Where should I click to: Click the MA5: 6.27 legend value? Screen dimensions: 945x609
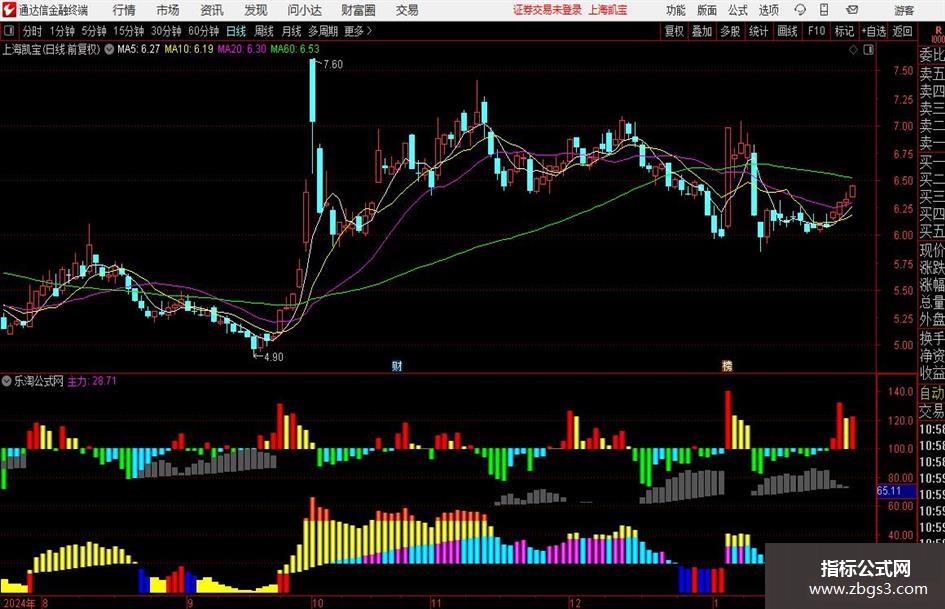click(x=139, y=49)
